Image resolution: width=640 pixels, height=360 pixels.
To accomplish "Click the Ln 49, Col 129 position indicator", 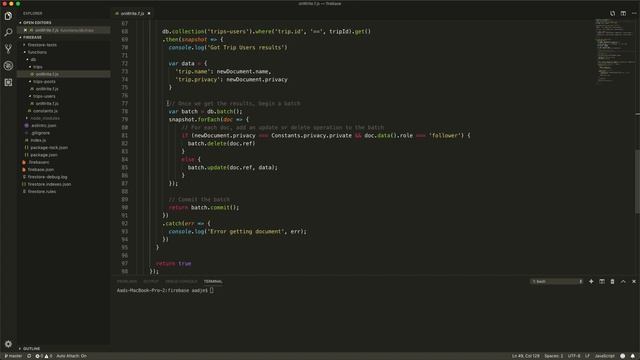I will [525, 356].
